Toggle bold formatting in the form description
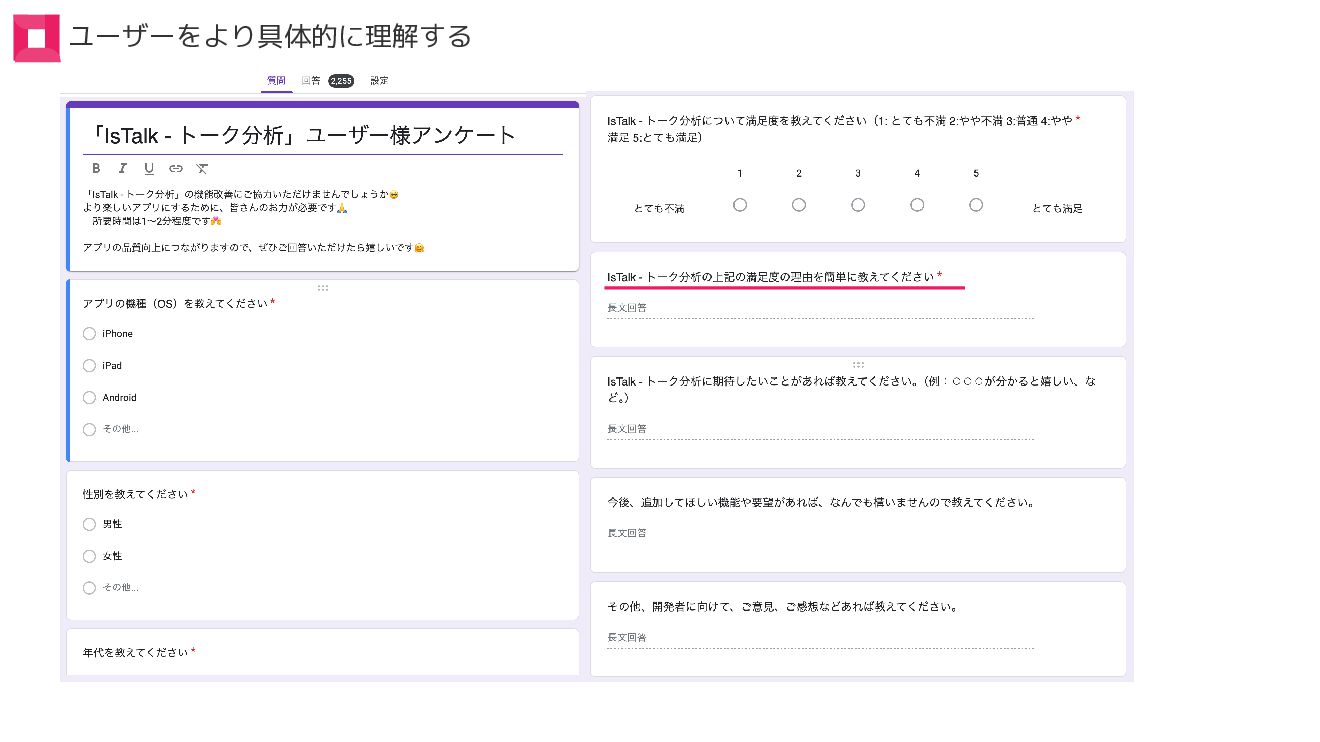Viewport: 1320px width, 742px height. click(x=96, y=169)
